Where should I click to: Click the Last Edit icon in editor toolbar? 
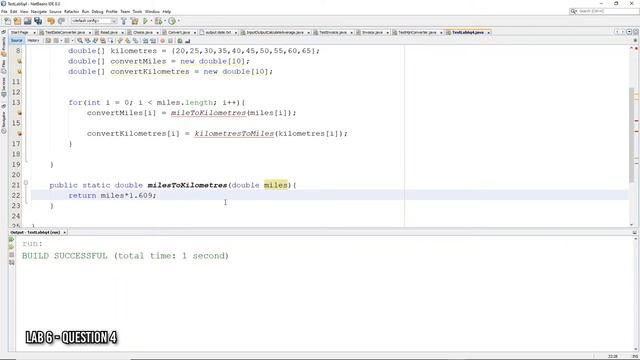pyautogui.click(x=48, y=41)
